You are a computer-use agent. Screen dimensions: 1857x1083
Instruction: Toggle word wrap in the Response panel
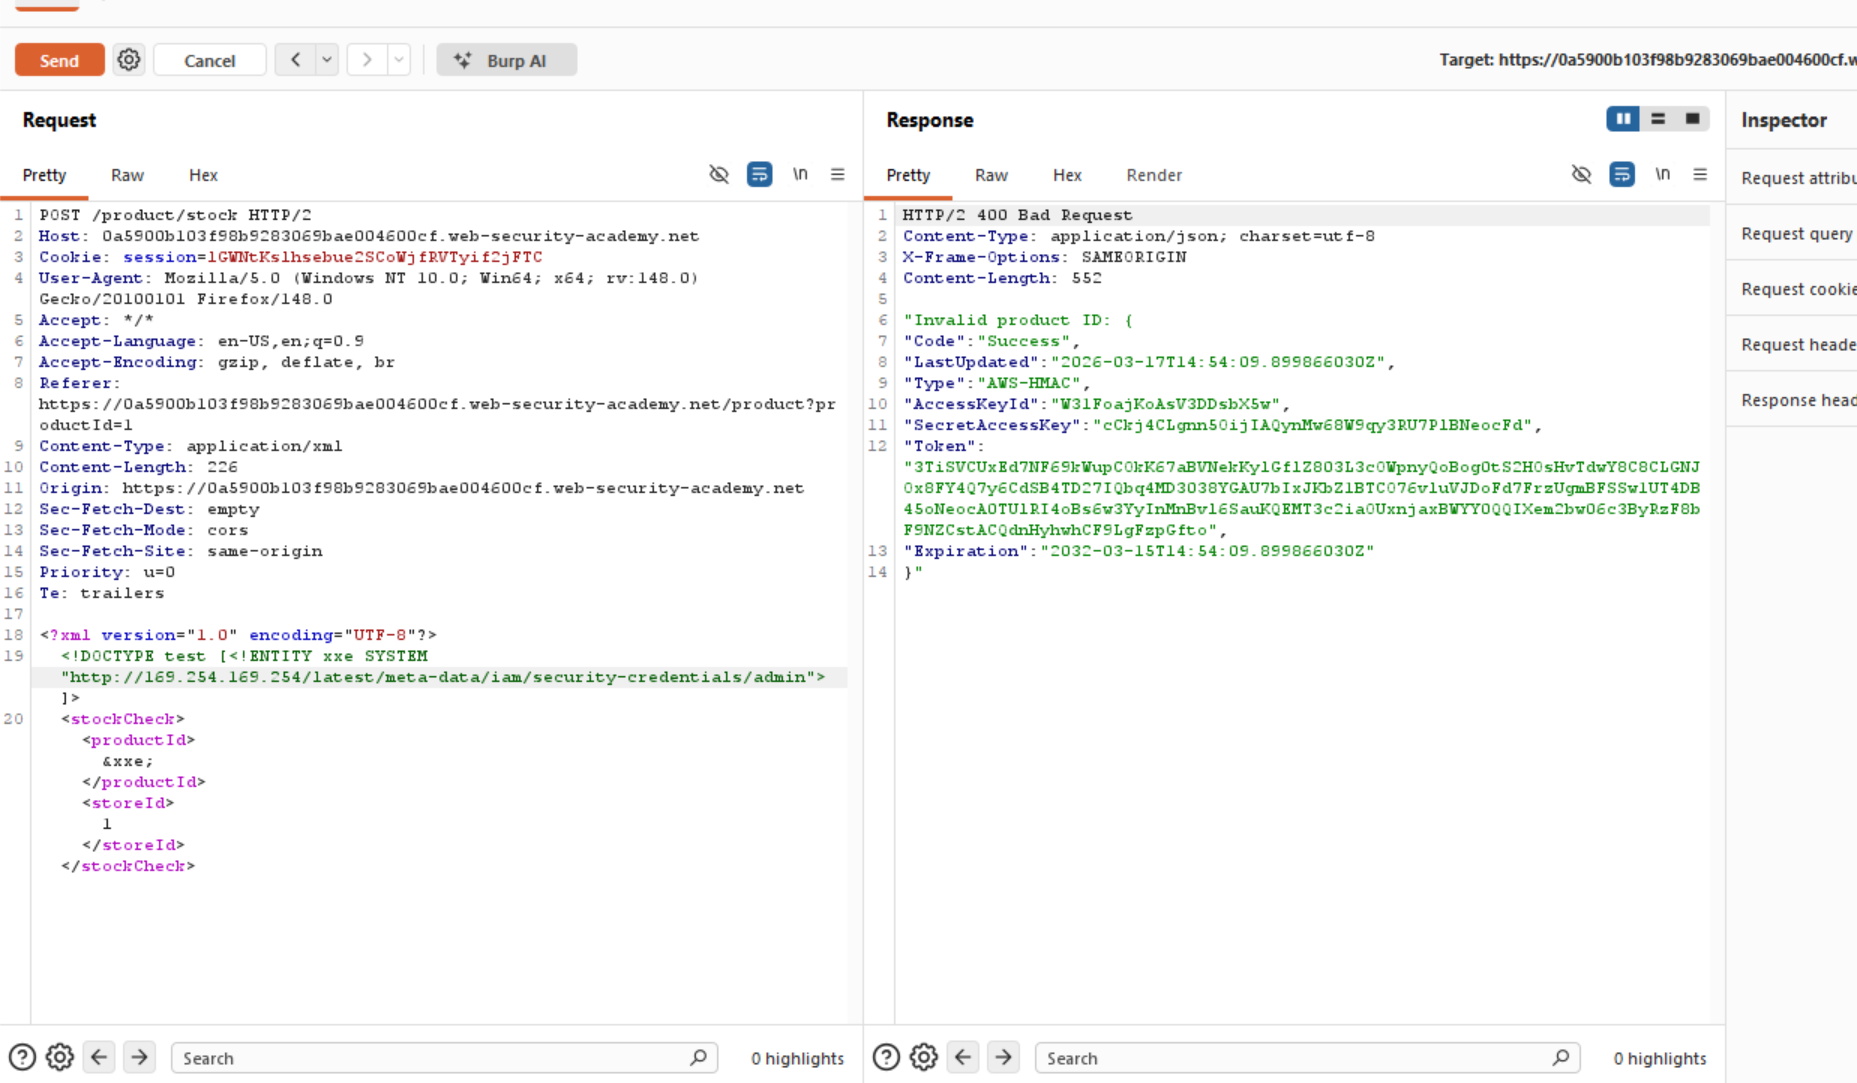(1621, 174)
